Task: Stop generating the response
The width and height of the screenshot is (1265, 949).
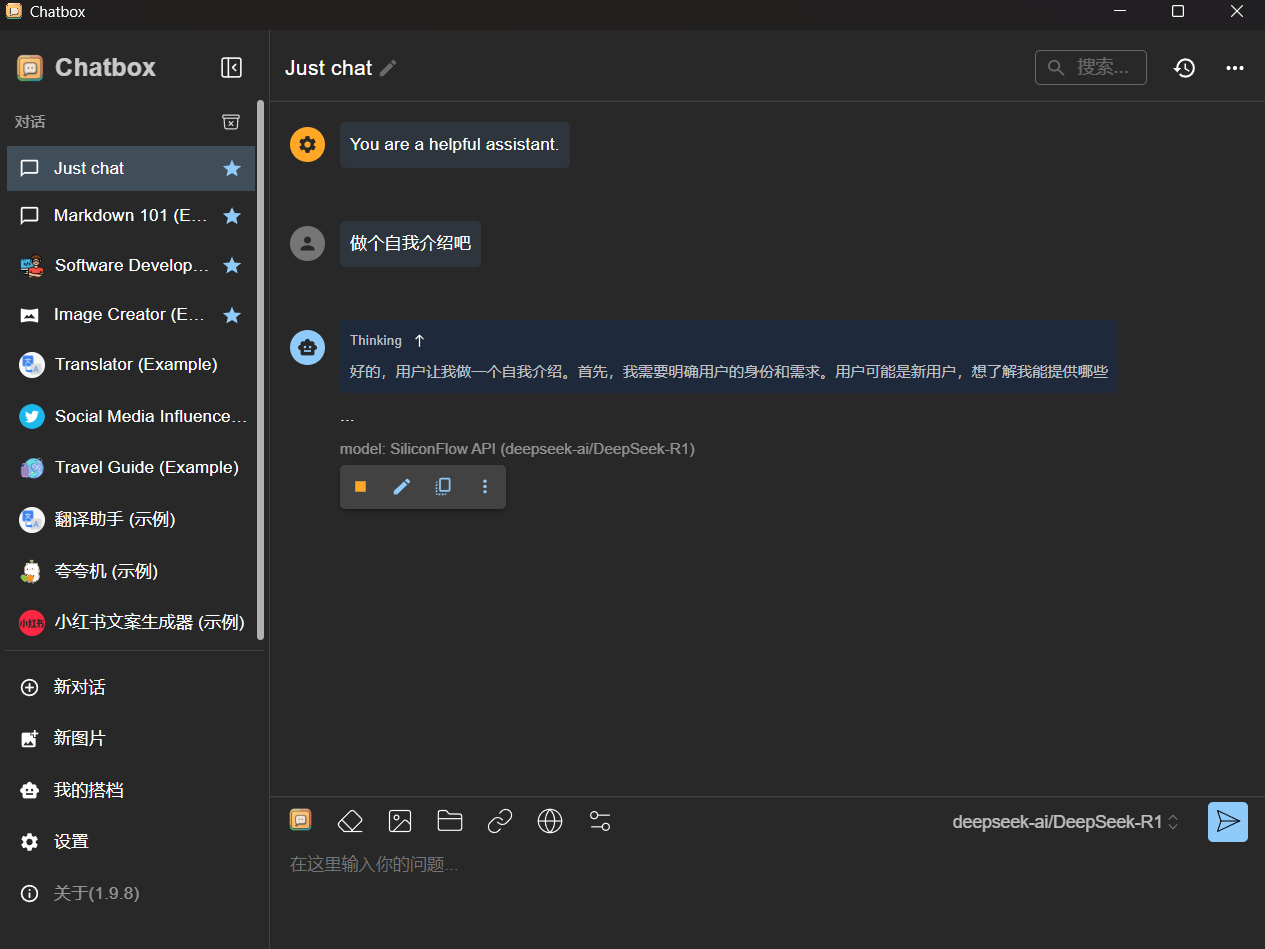Action: coord(361,487)
